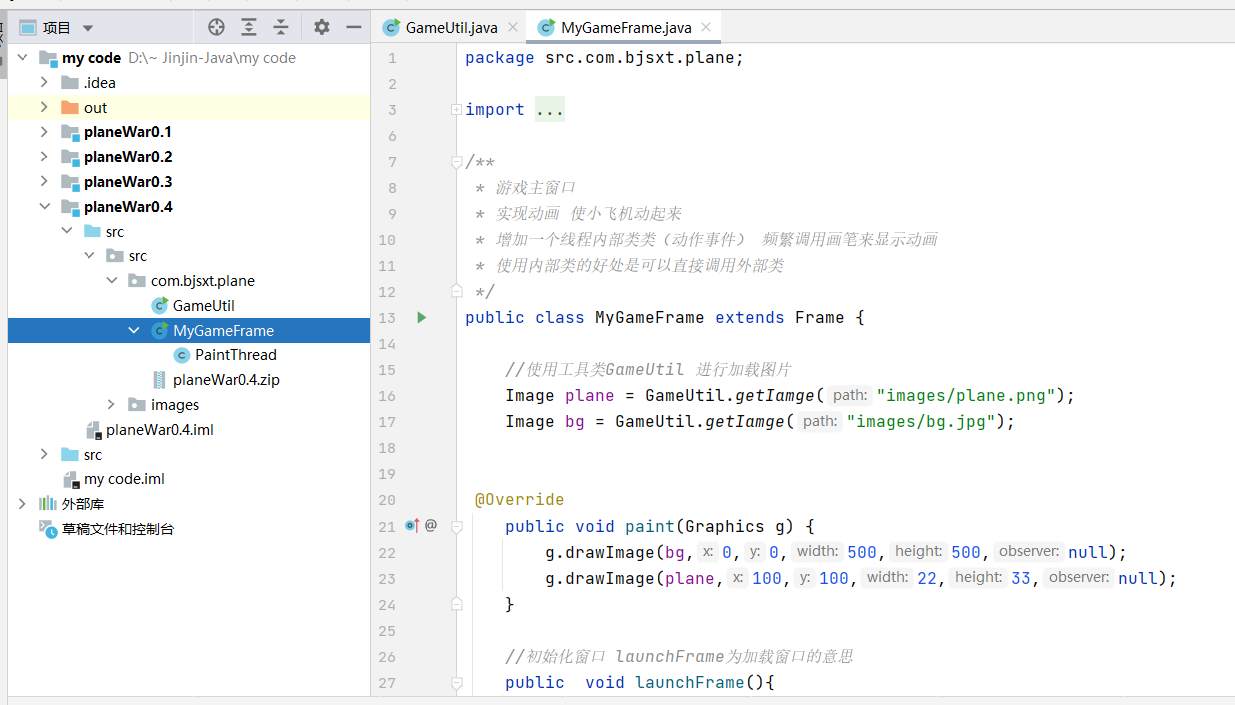Collapse the MyGameFrame class node
Screen dimensions: 1235x705
tap(134, 330)
